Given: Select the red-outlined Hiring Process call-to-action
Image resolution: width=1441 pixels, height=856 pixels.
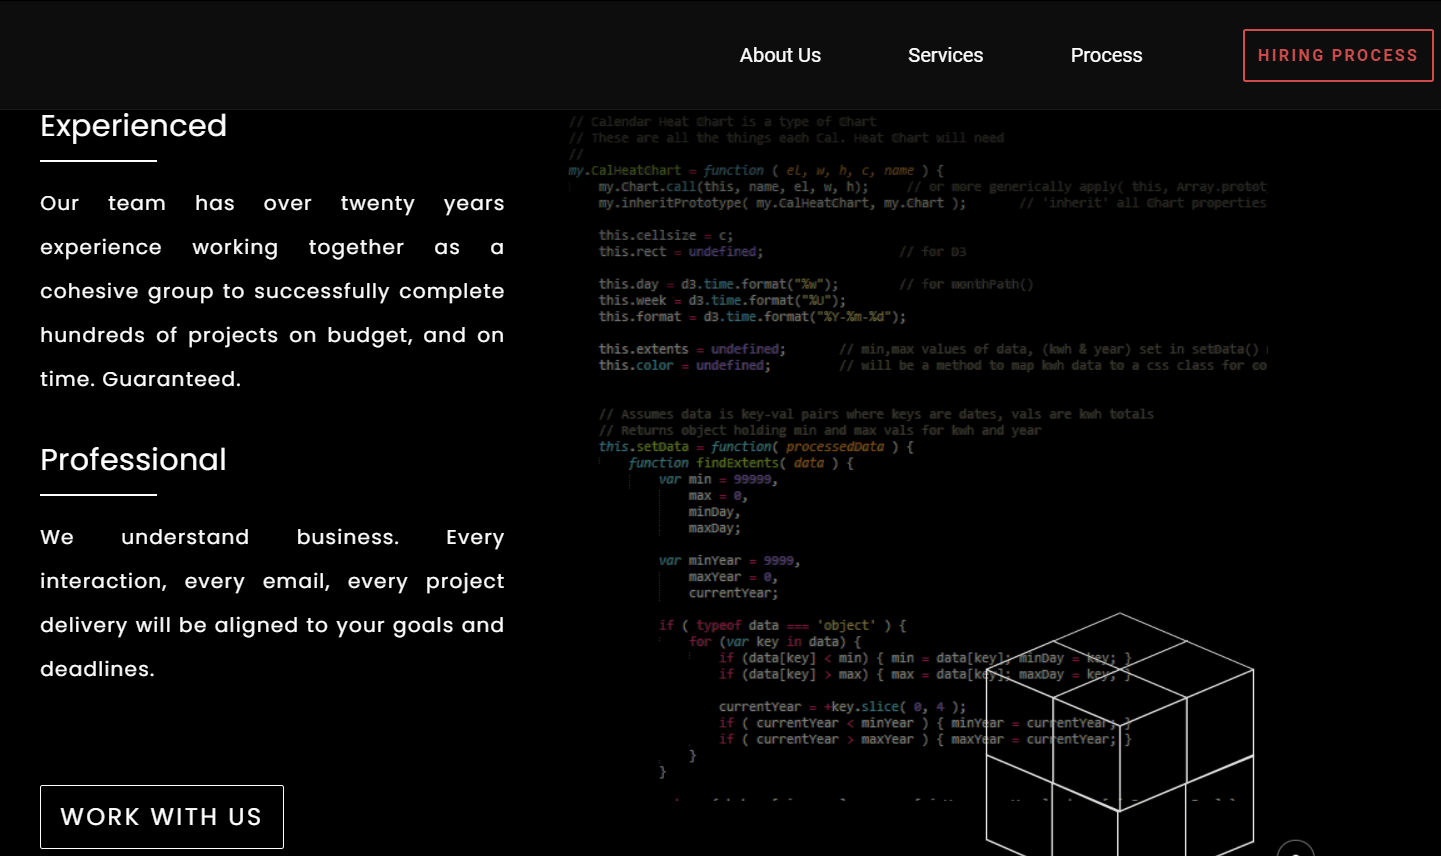Looking at the screenshot, I should click(1338, 55).
